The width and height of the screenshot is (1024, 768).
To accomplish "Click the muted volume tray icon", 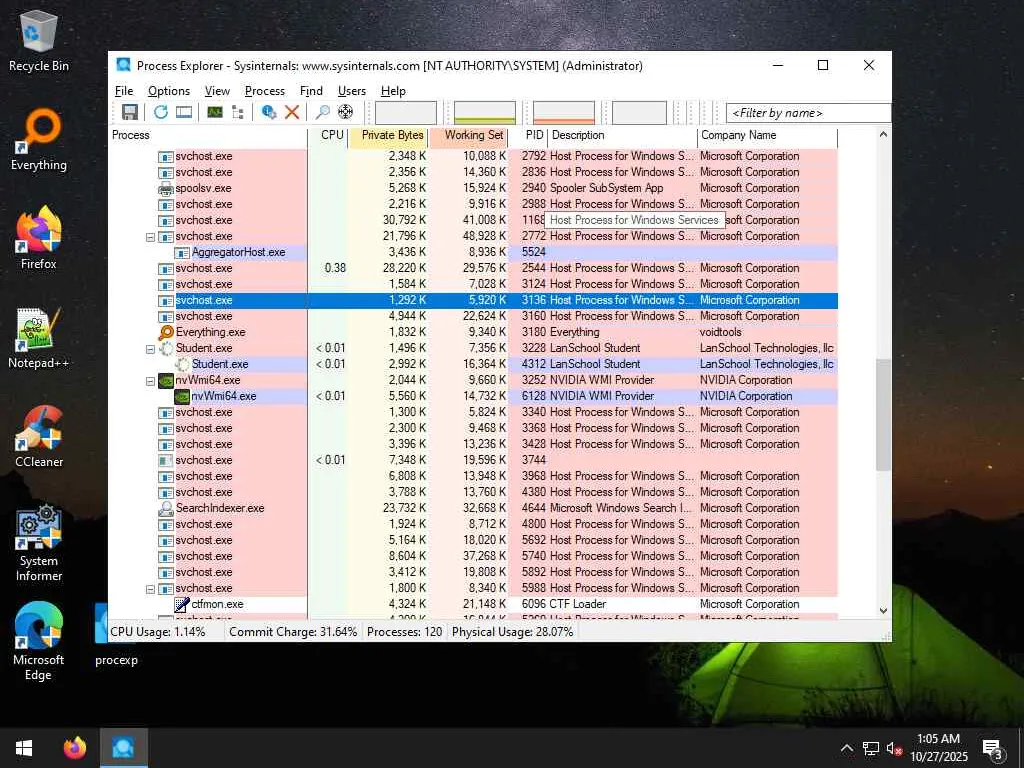I will 895,748.
